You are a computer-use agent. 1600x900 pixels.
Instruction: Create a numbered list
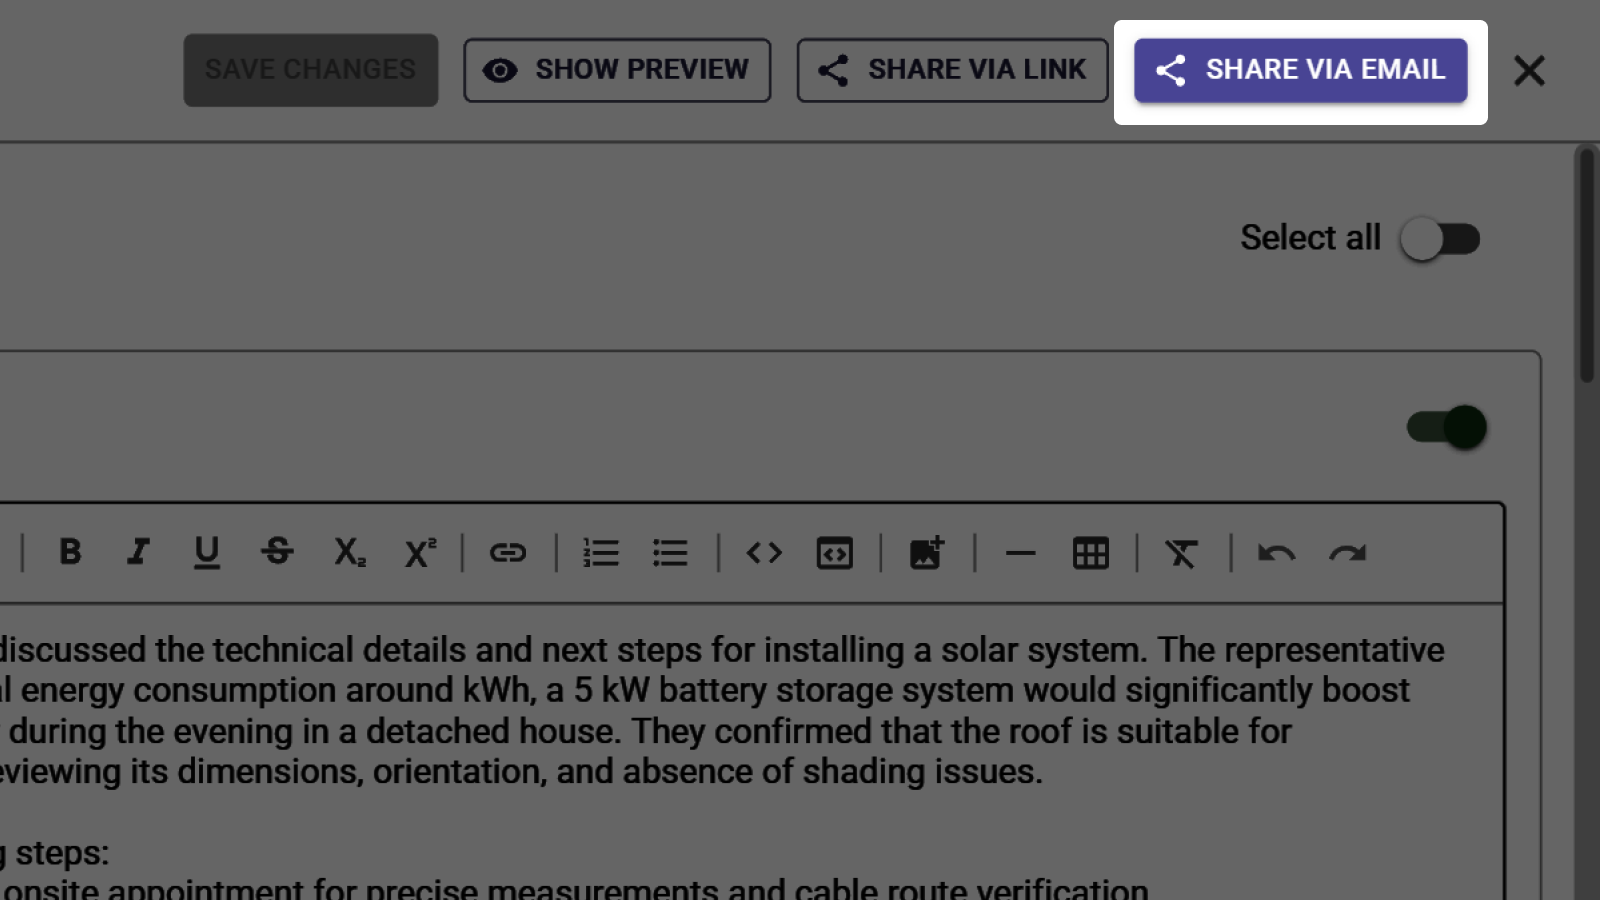coord(601,552)
